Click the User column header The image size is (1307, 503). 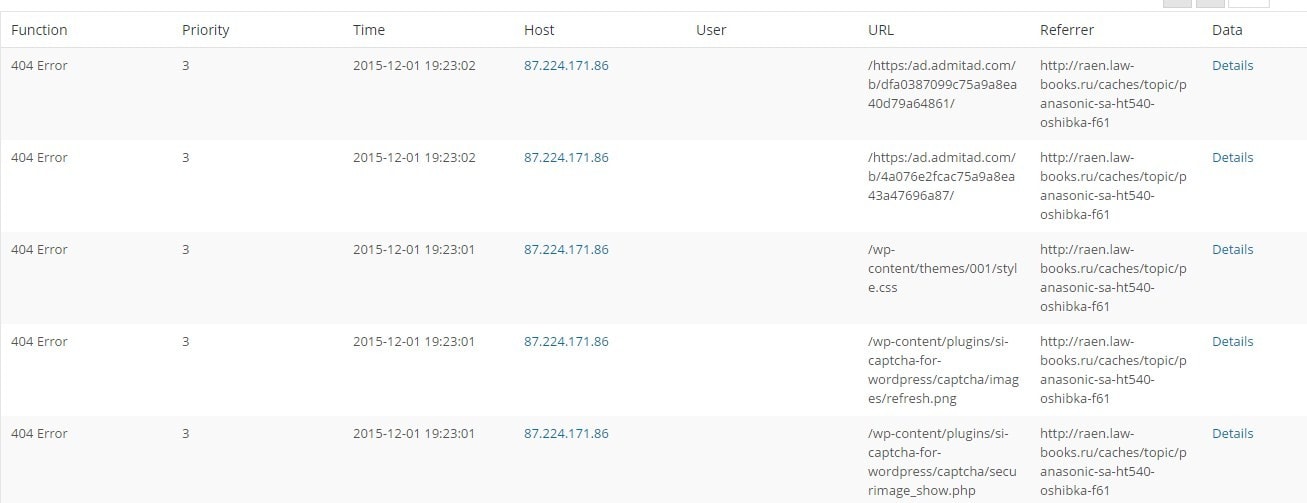tap(711, 30)
